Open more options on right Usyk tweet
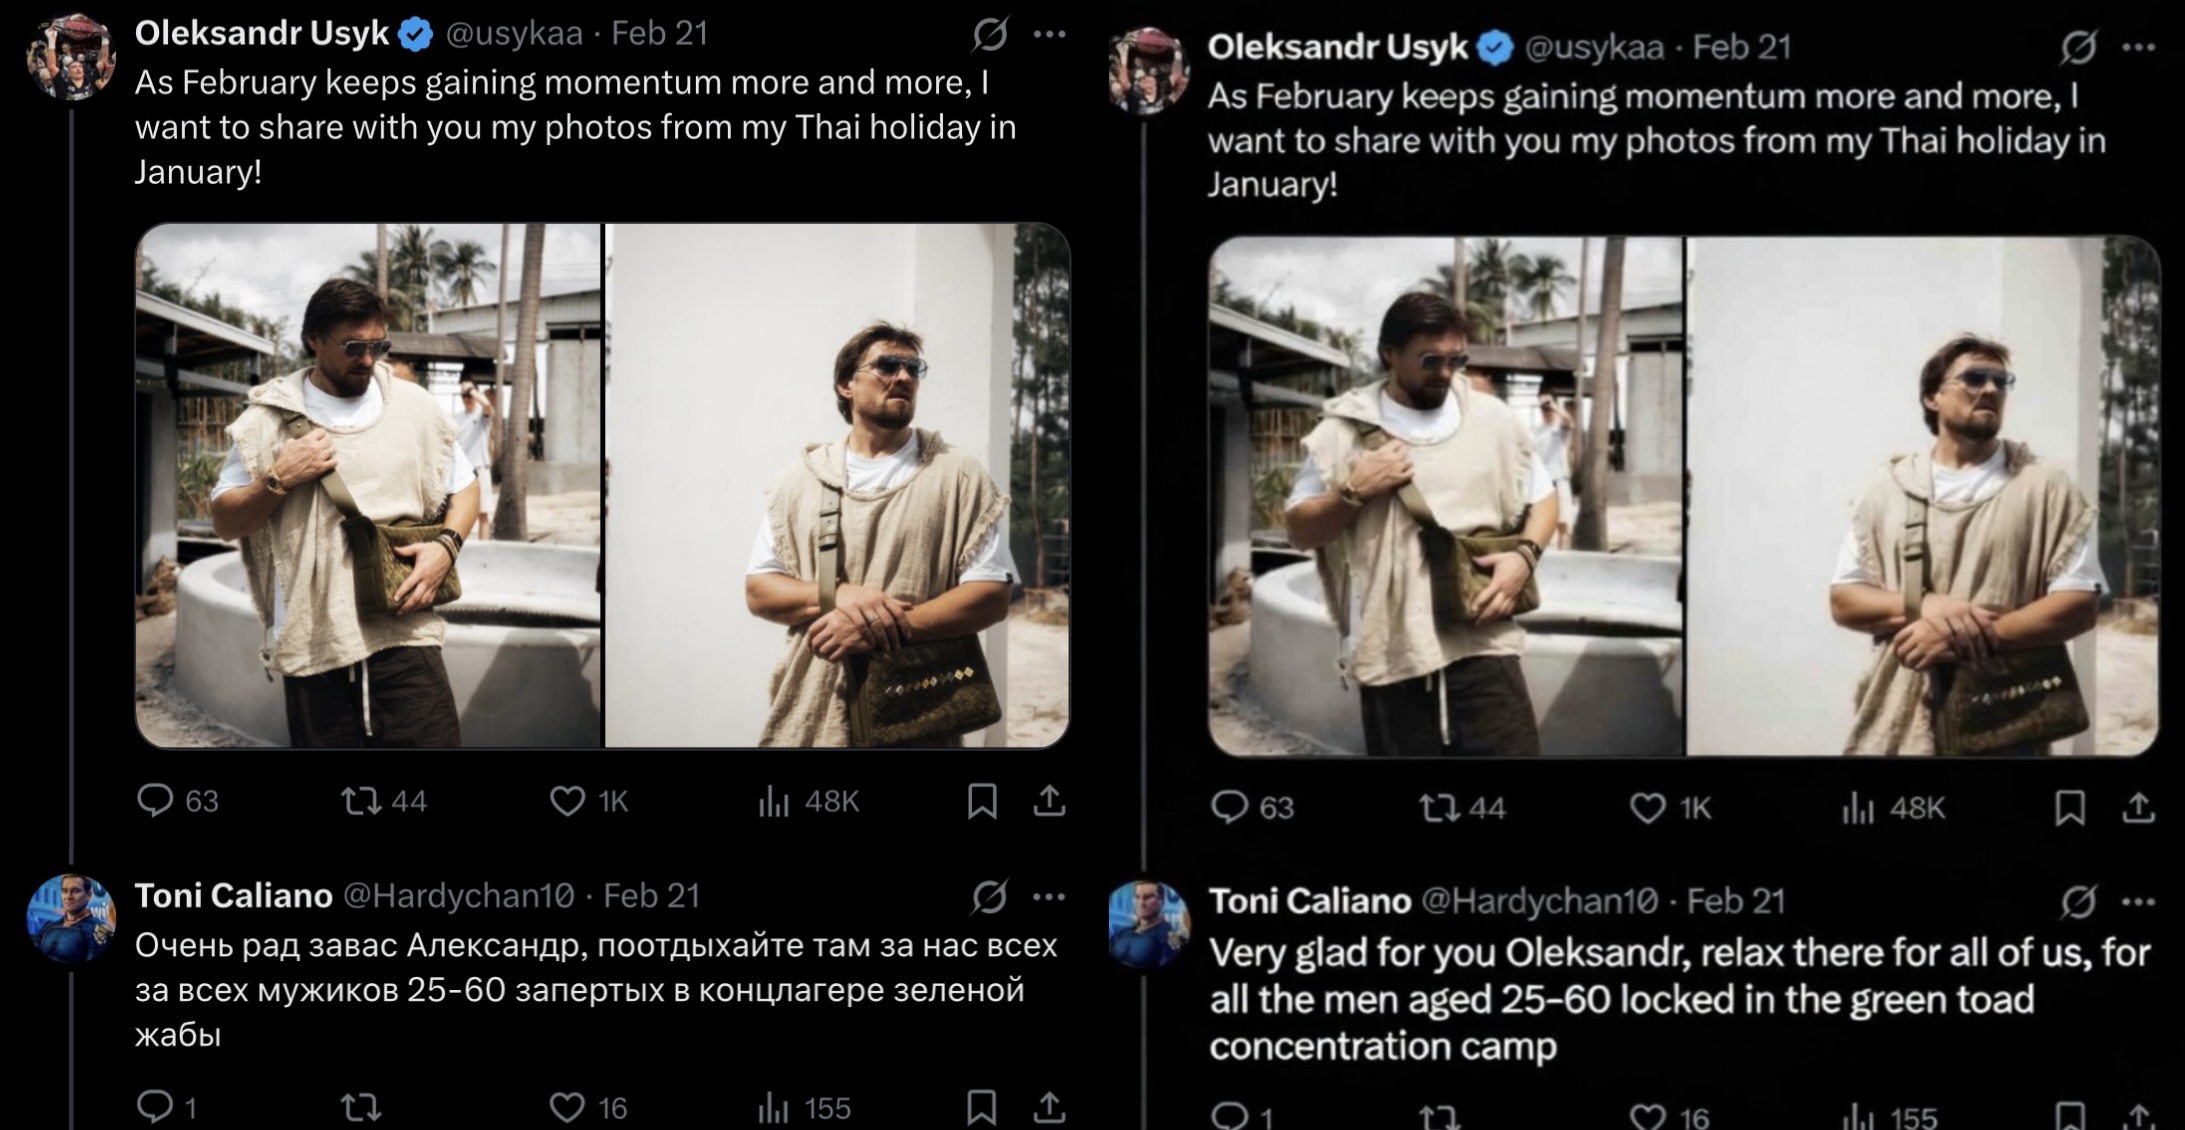The height and width of the screenshot is (1130, 2185). coord(2138,47)
